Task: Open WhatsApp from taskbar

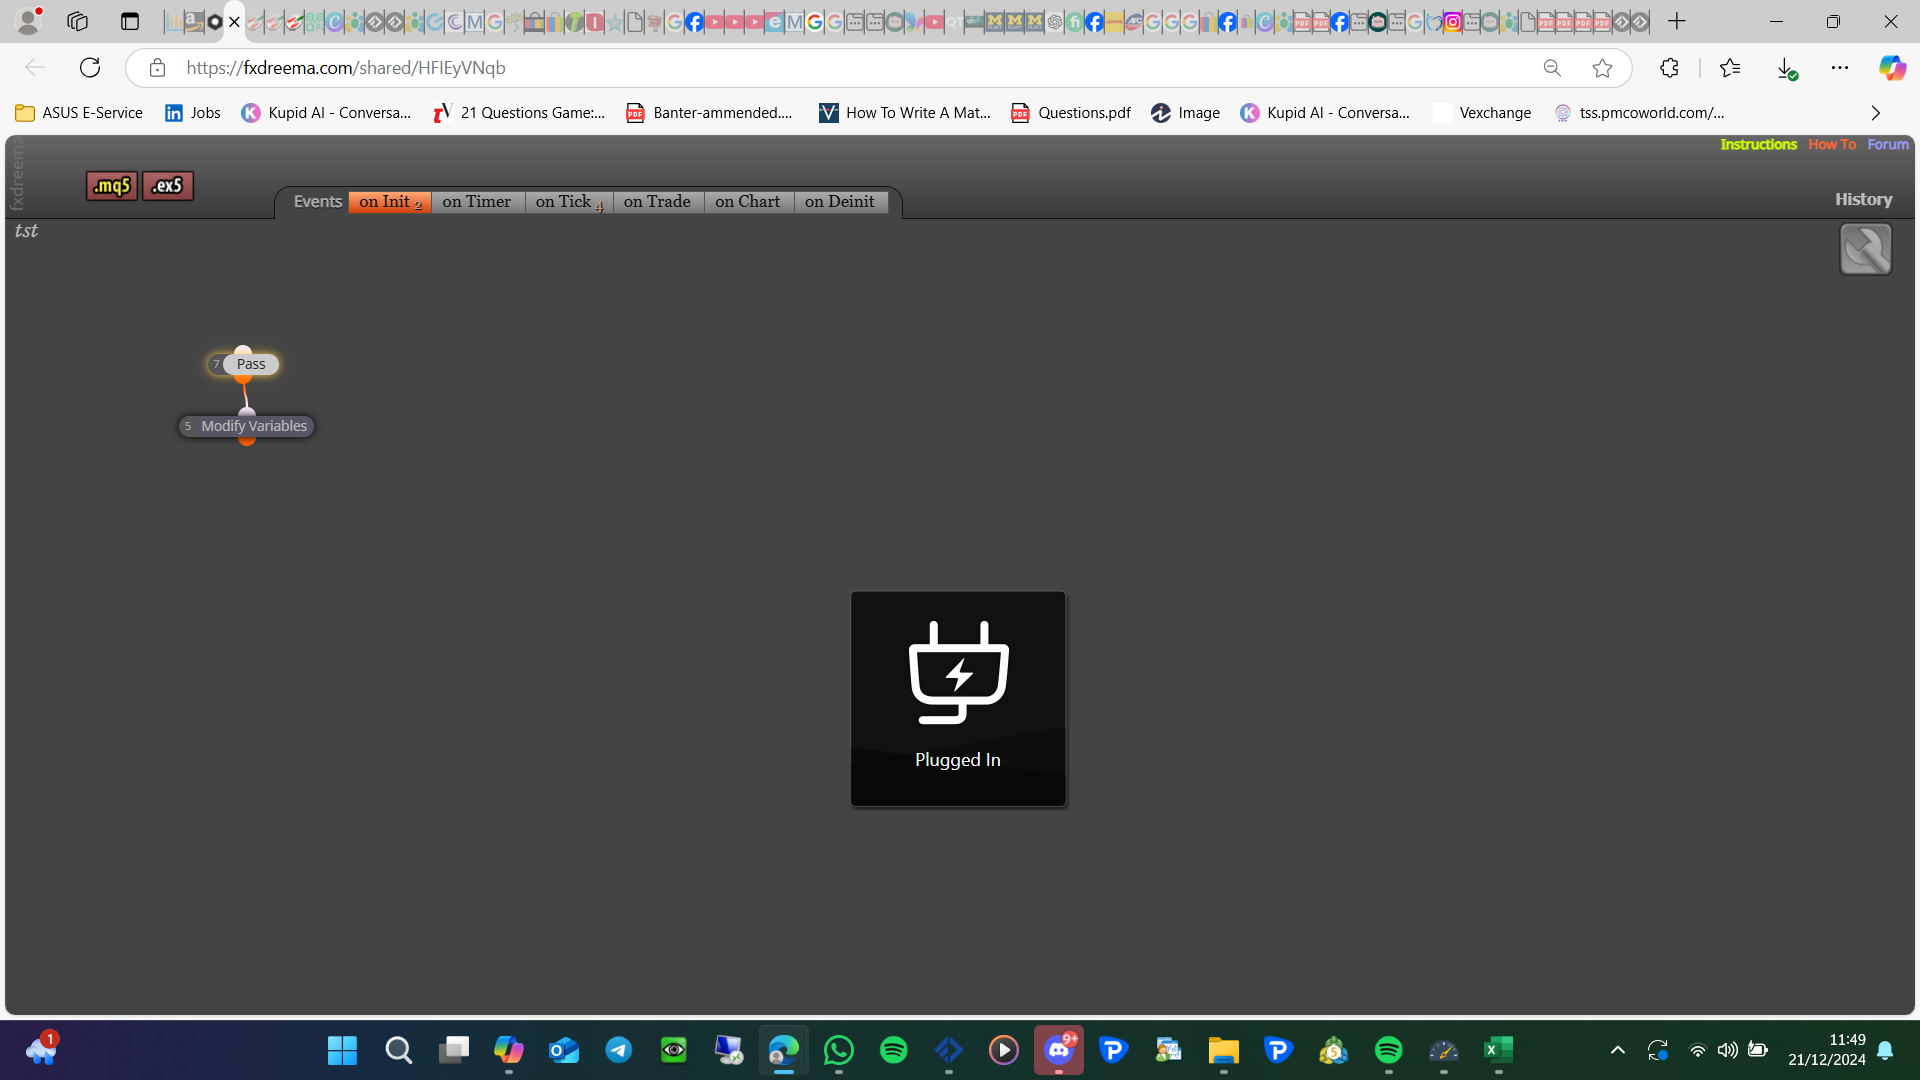Action: pos(839,1050)
